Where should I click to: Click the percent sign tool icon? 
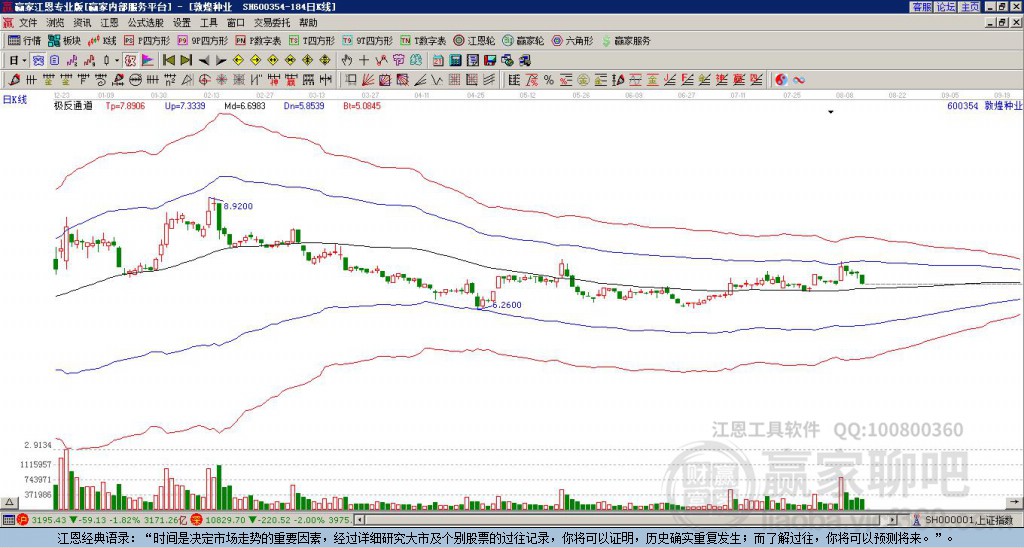[x=549, y=80]
